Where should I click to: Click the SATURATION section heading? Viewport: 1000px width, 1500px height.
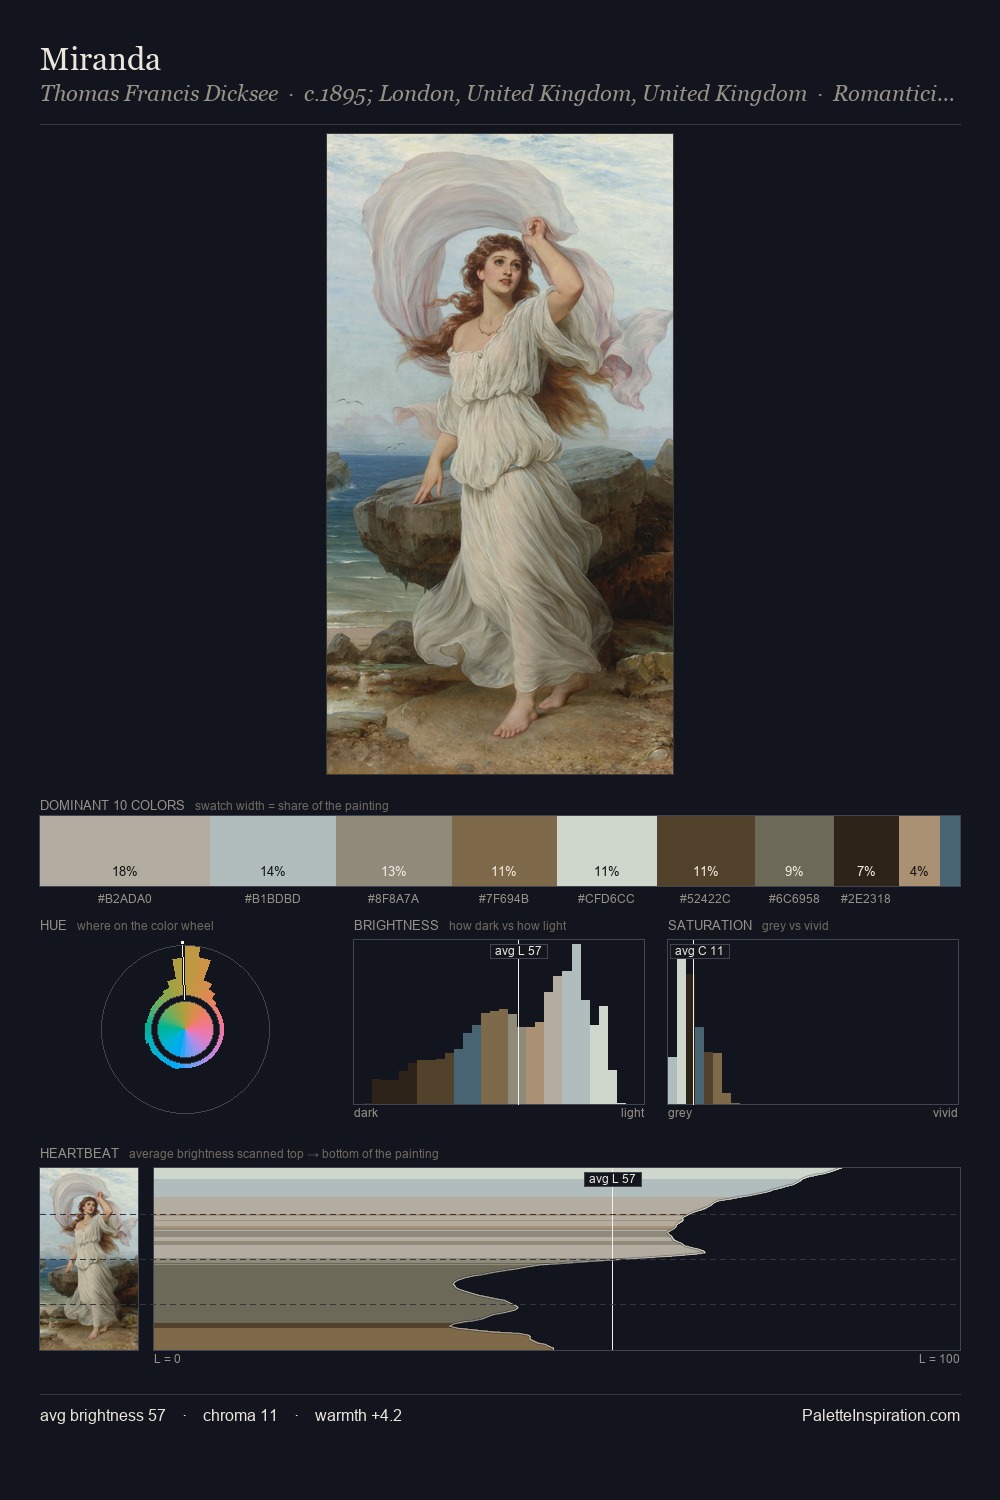(x=710, y=925)
